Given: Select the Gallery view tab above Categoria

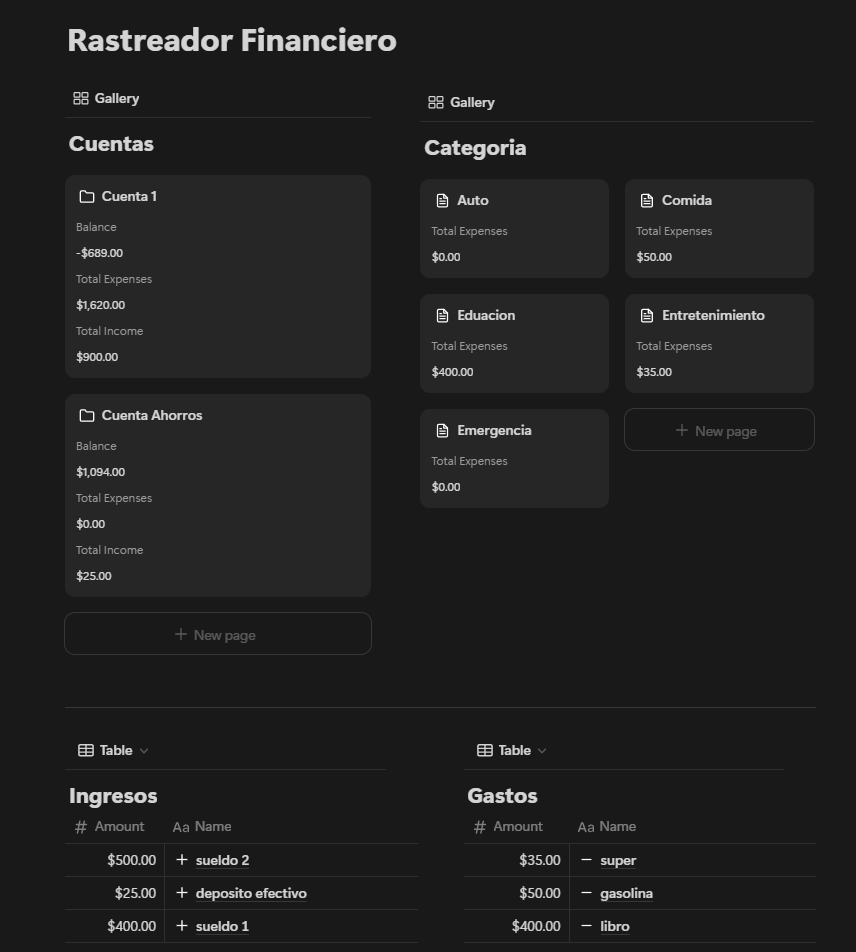Looking at the screenshot, I should point(461,102).
